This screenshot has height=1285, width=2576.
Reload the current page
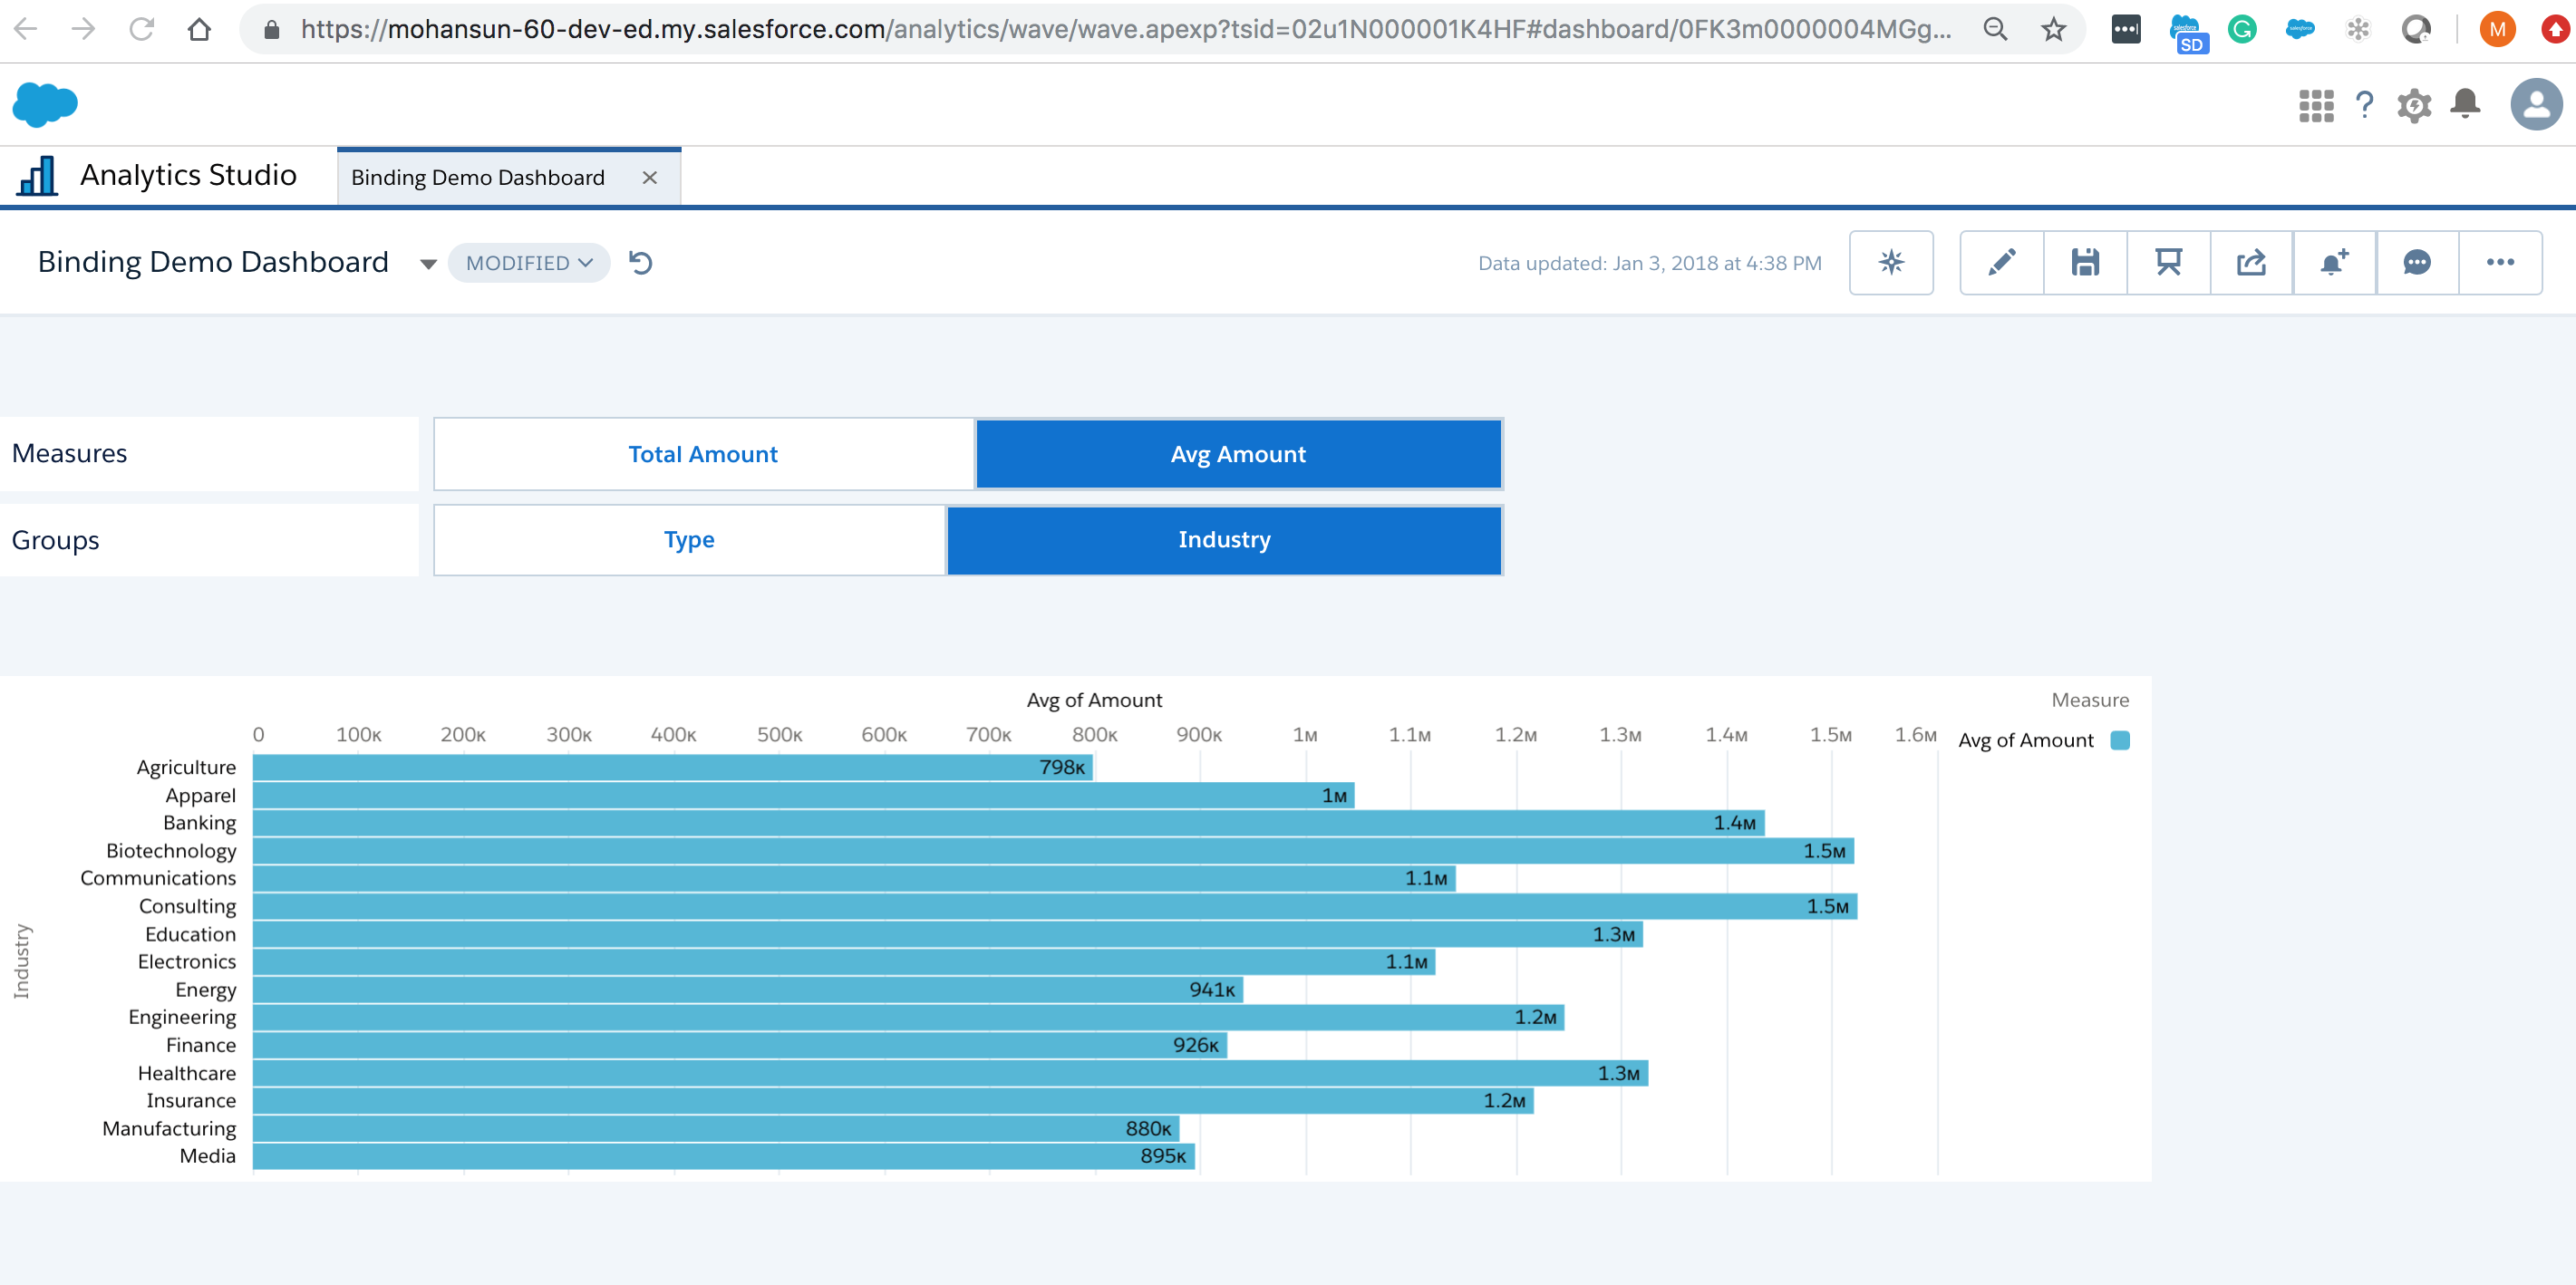pyautogui.click(x=142, y=29)
